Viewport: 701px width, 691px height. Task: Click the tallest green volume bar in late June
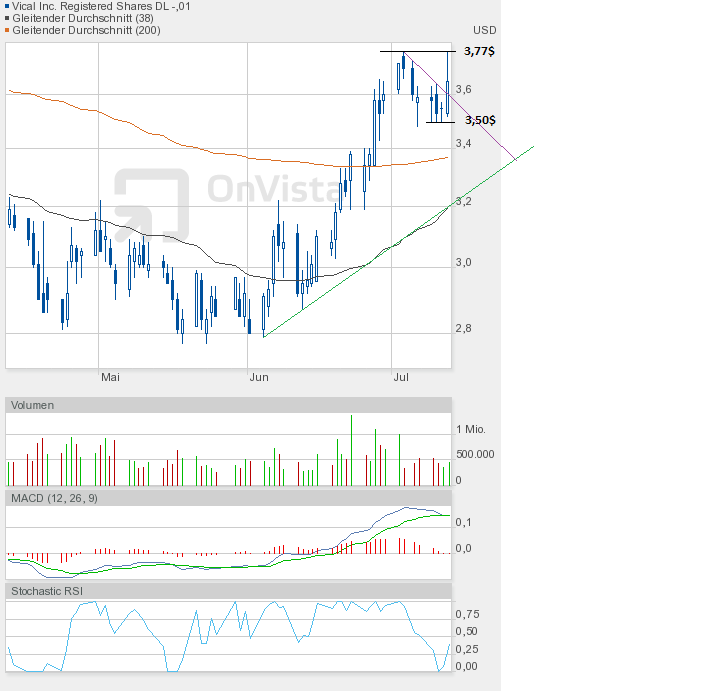coord(351,451)
